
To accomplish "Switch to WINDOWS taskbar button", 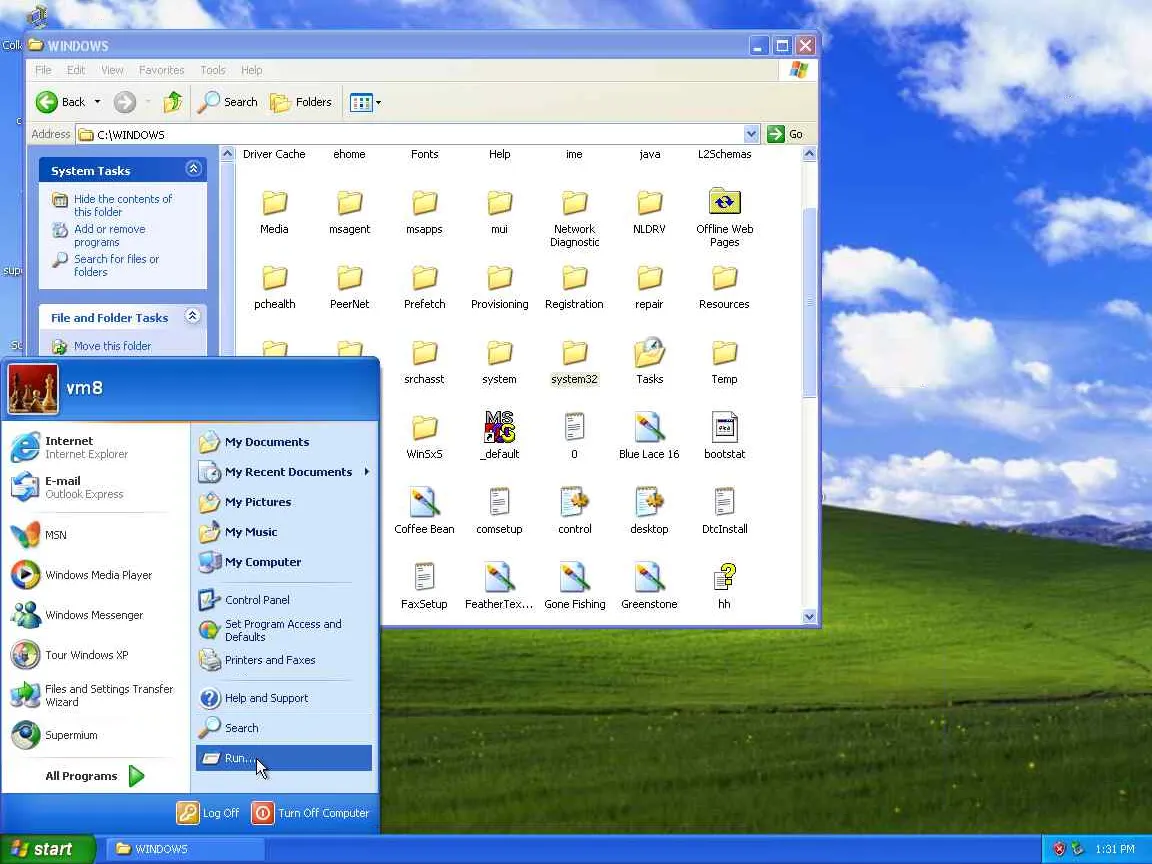I will [186, 849].
